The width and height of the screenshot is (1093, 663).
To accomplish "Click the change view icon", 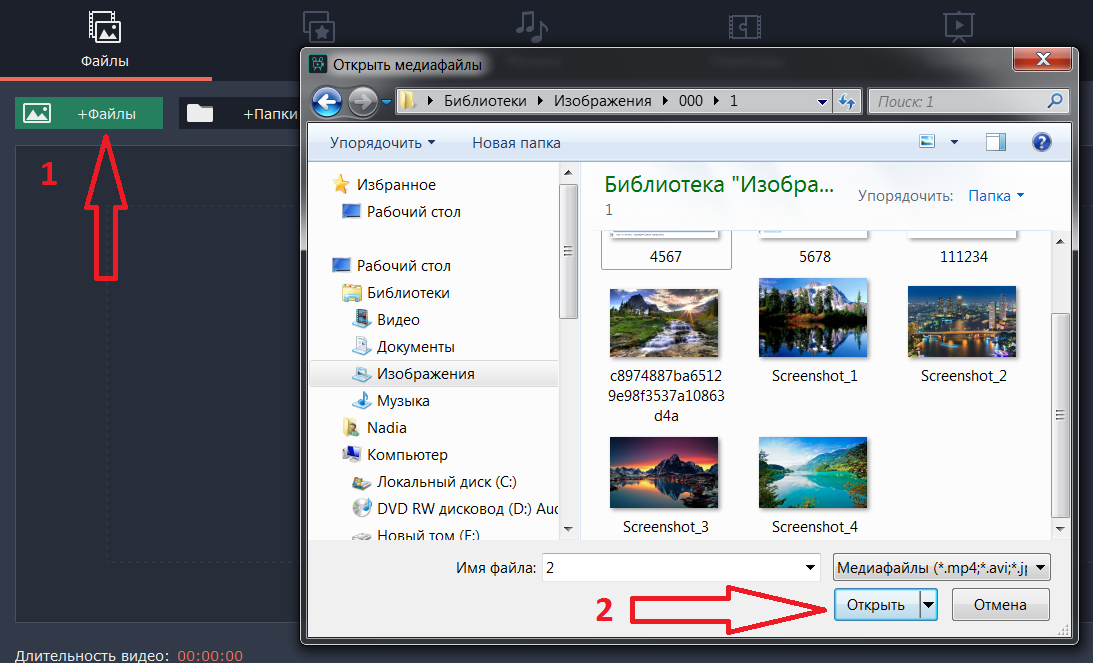I will point(929,143).
